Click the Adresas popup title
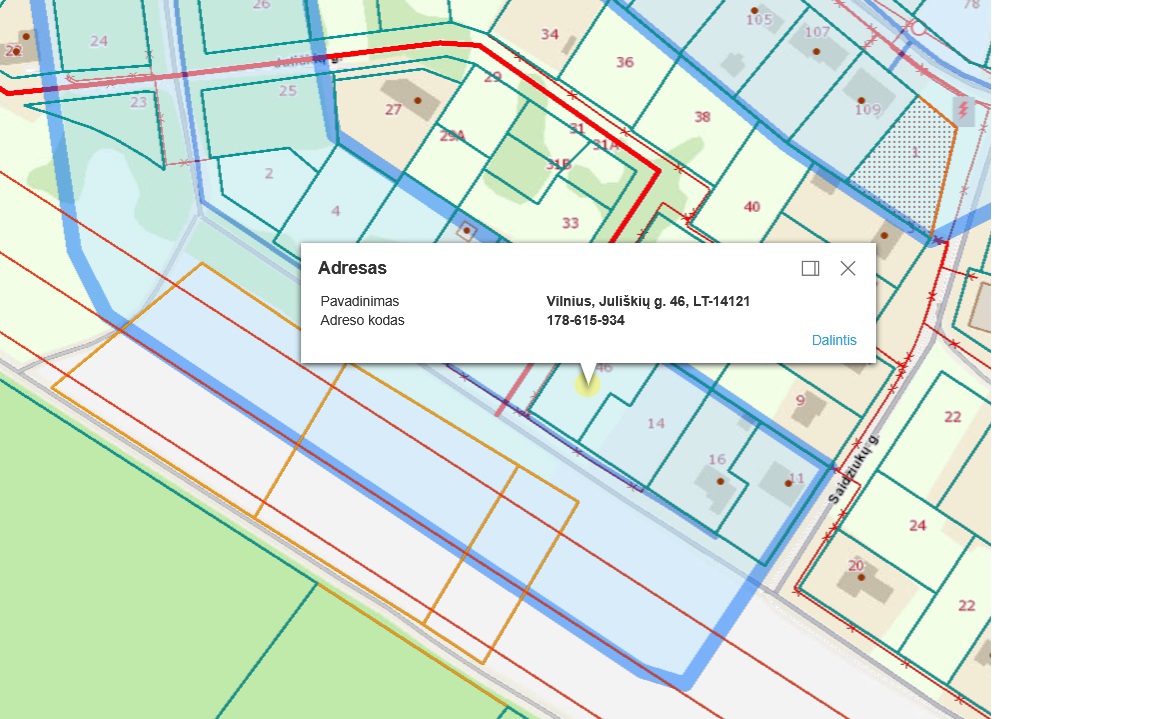 [x=352, y=268]
